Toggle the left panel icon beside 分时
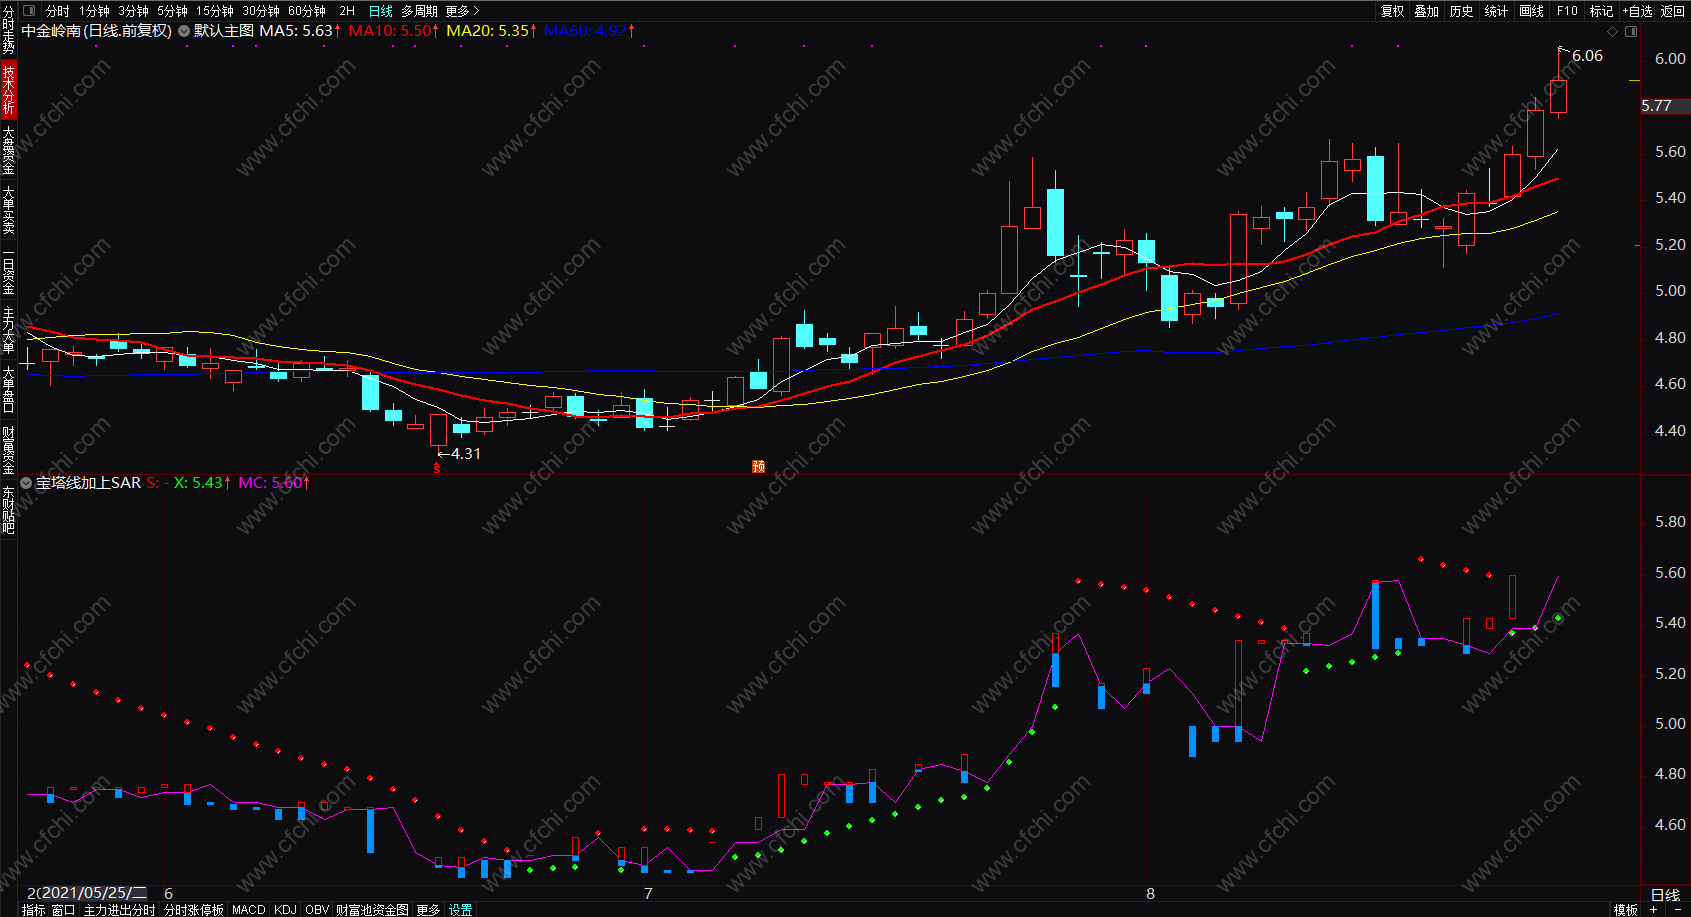Viewport: 1691px width, 917px height. (29, 11)
